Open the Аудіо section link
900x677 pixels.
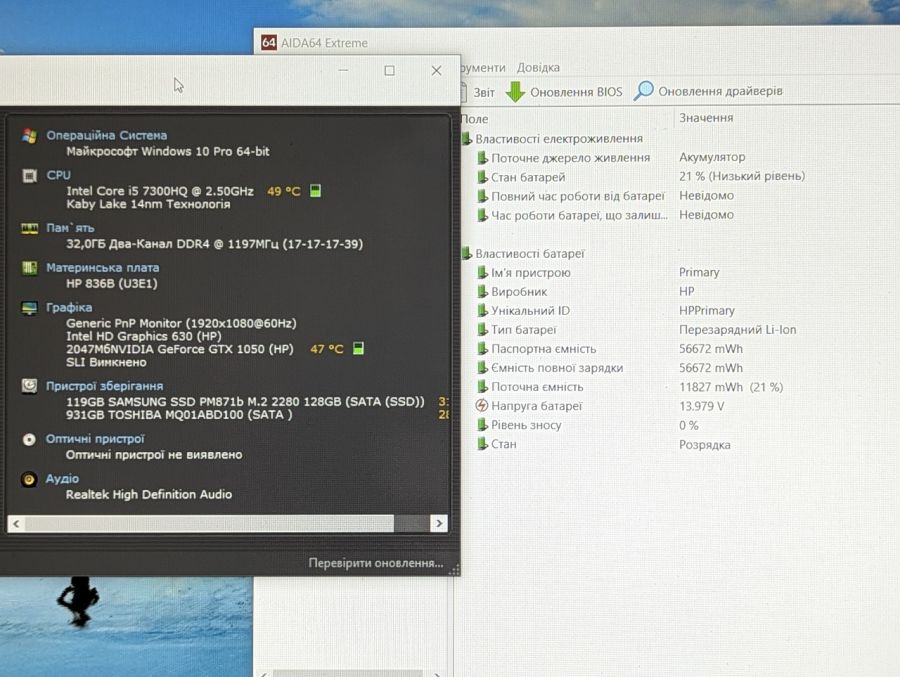(62, 478)
